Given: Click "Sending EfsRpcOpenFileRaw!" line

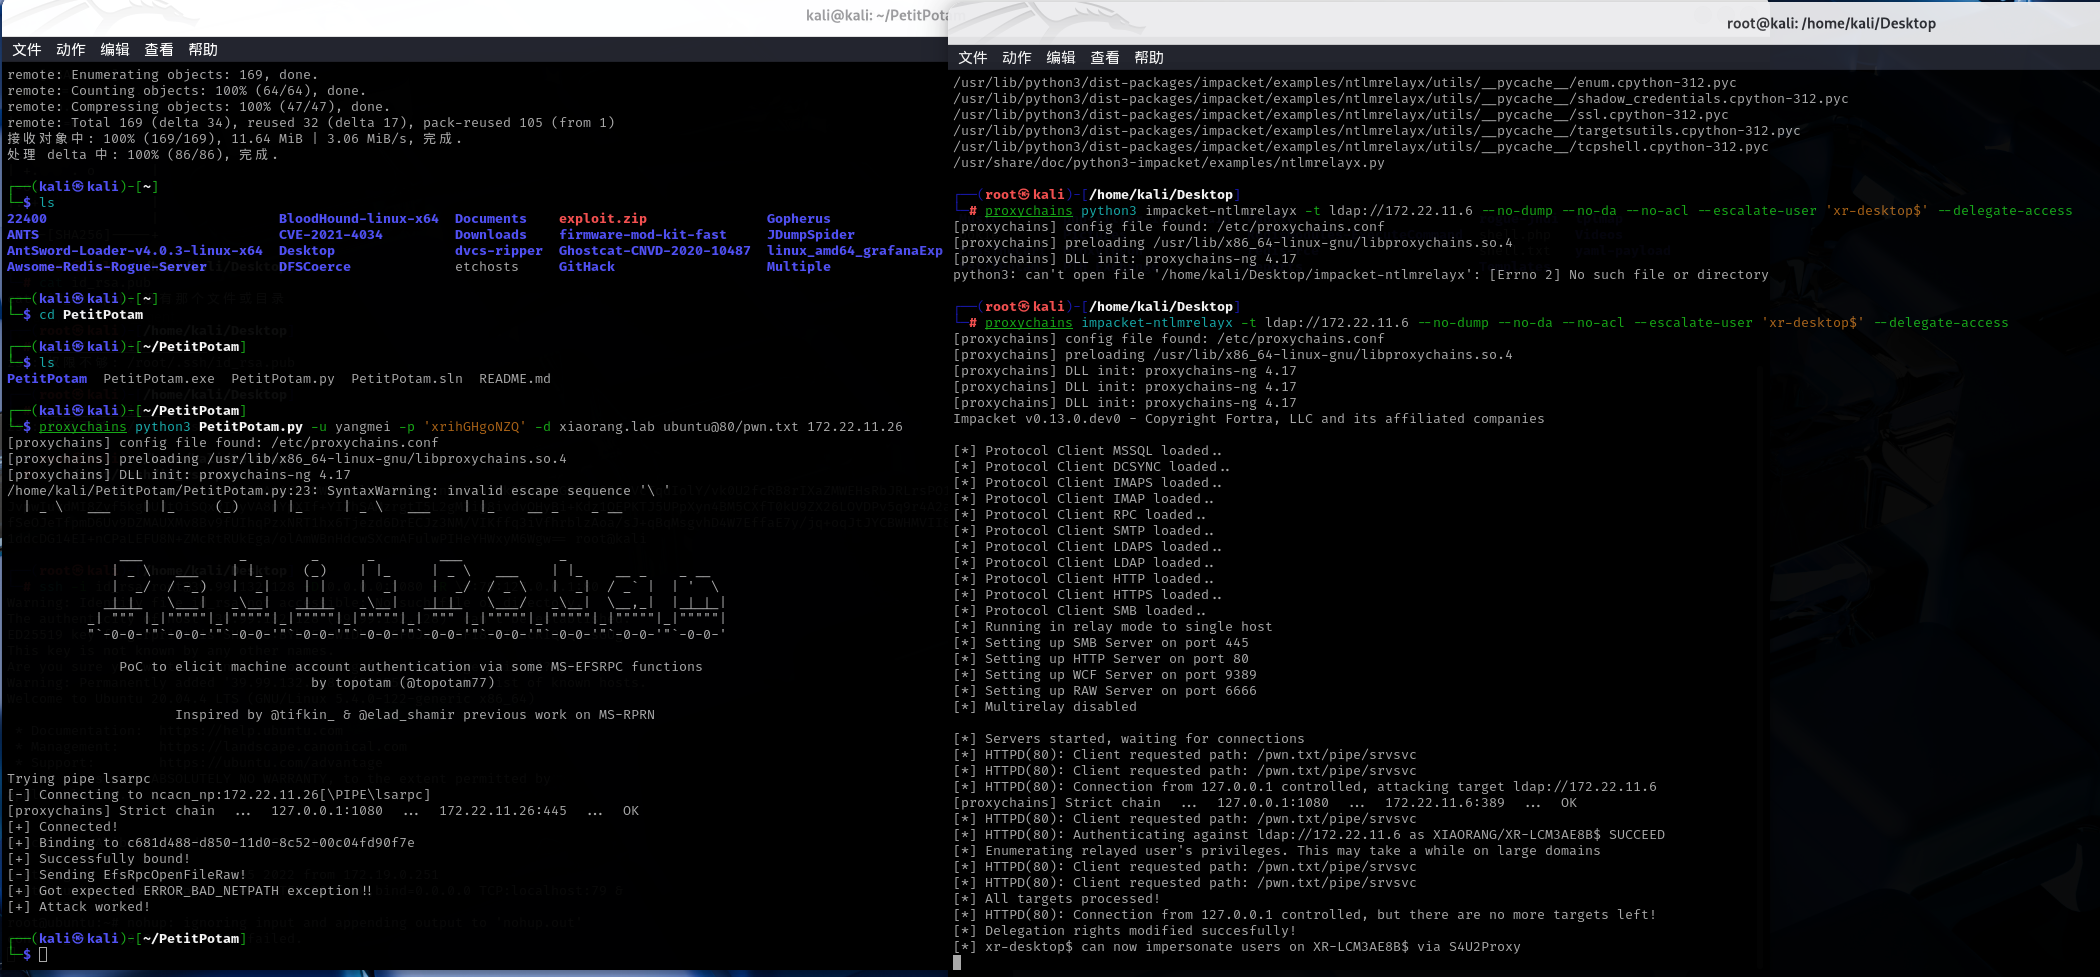Looking at the screenshot, I should pos(127,875).
